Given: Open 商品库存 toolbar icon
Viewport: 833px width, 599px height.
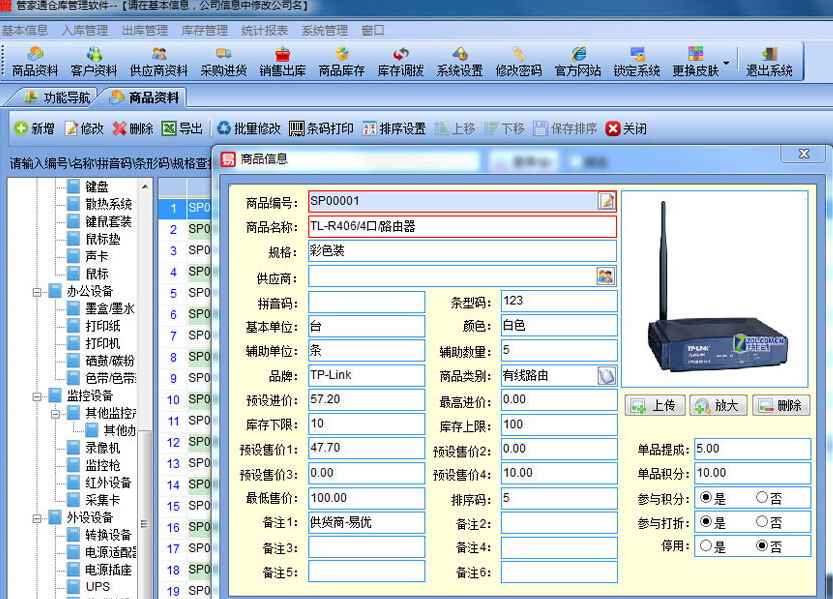Looking at the screenshot, I should pos(342,62).
